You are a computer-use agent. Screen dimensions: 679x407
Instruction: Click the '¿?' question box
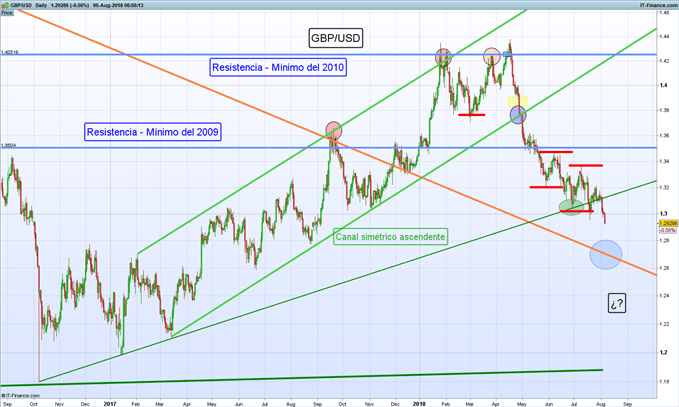(617, 303)
